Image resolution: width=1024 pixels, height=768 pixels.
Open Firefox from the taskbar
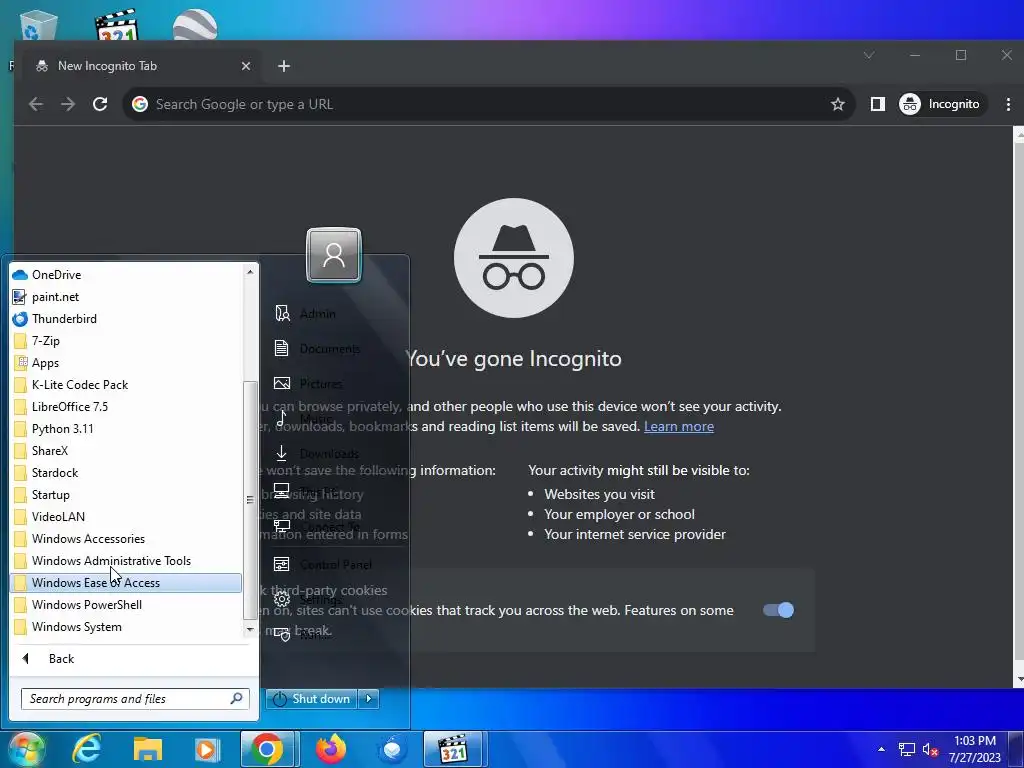tap(330, 749)
